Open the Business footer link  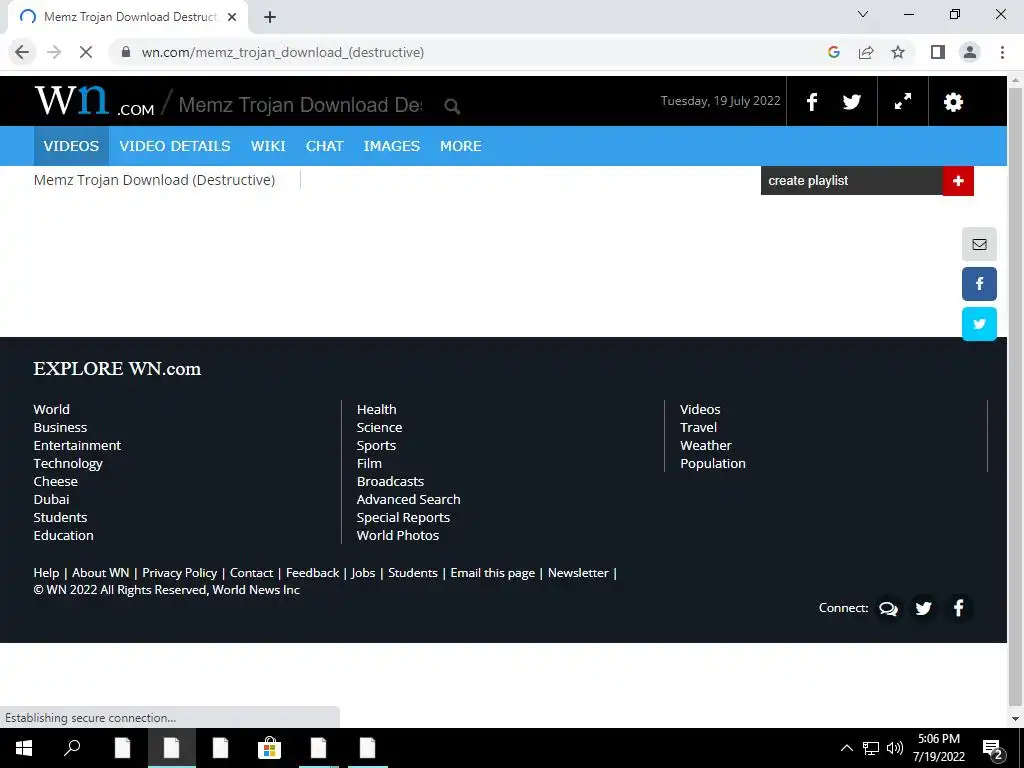[x=60, y=428]
